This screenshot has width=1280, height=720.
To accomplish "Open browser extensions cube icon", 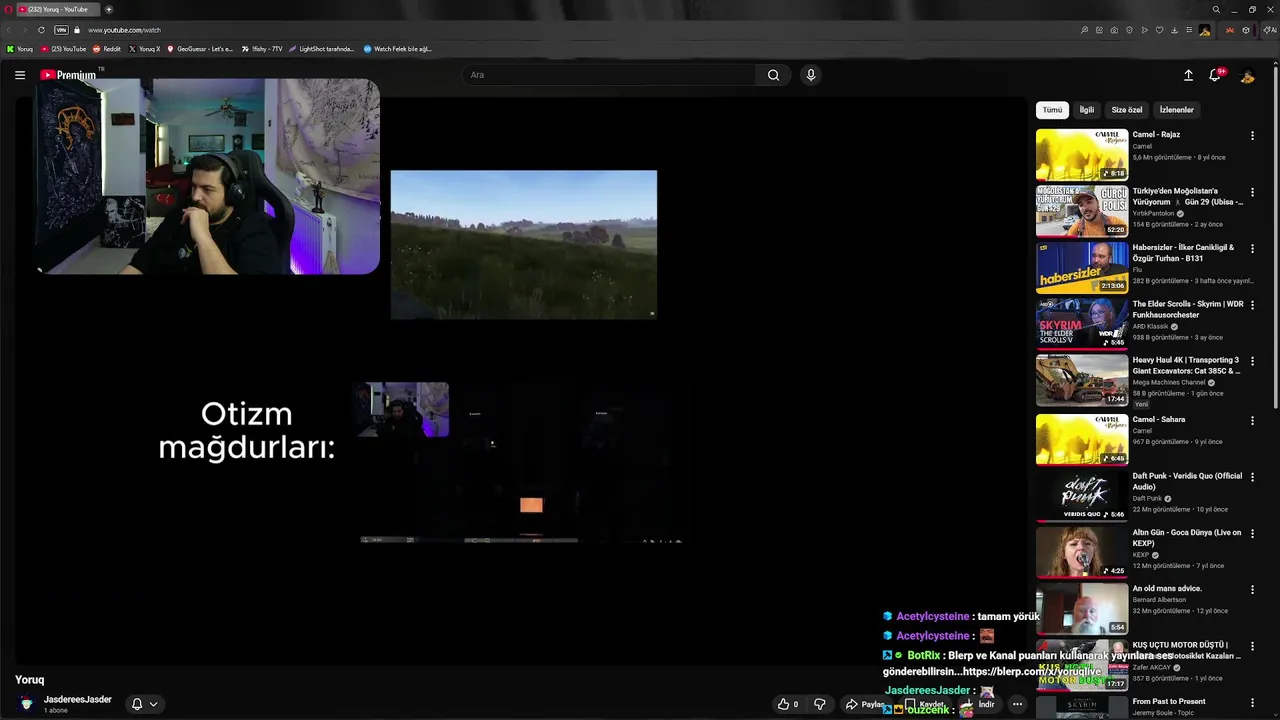I will [1246, 30].
